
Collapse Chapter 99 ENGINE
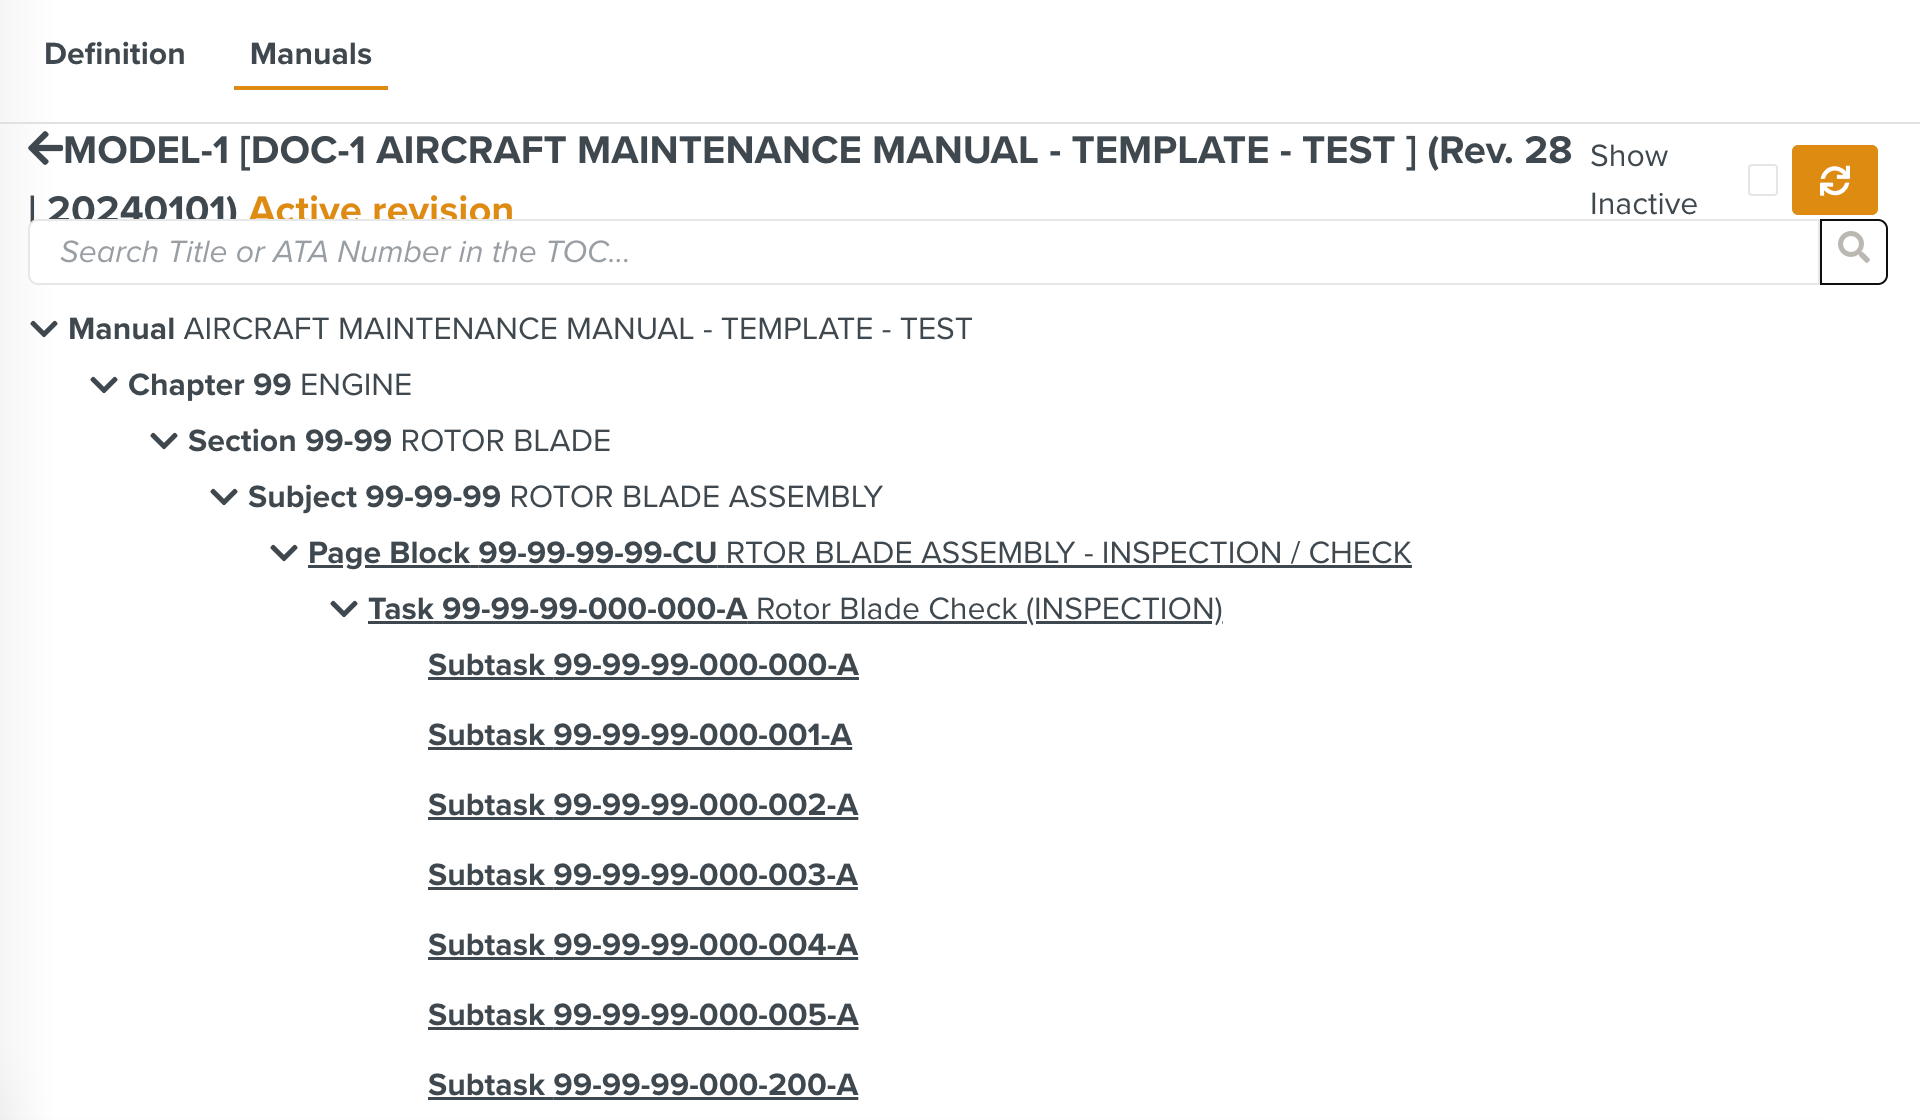[104, 385]
